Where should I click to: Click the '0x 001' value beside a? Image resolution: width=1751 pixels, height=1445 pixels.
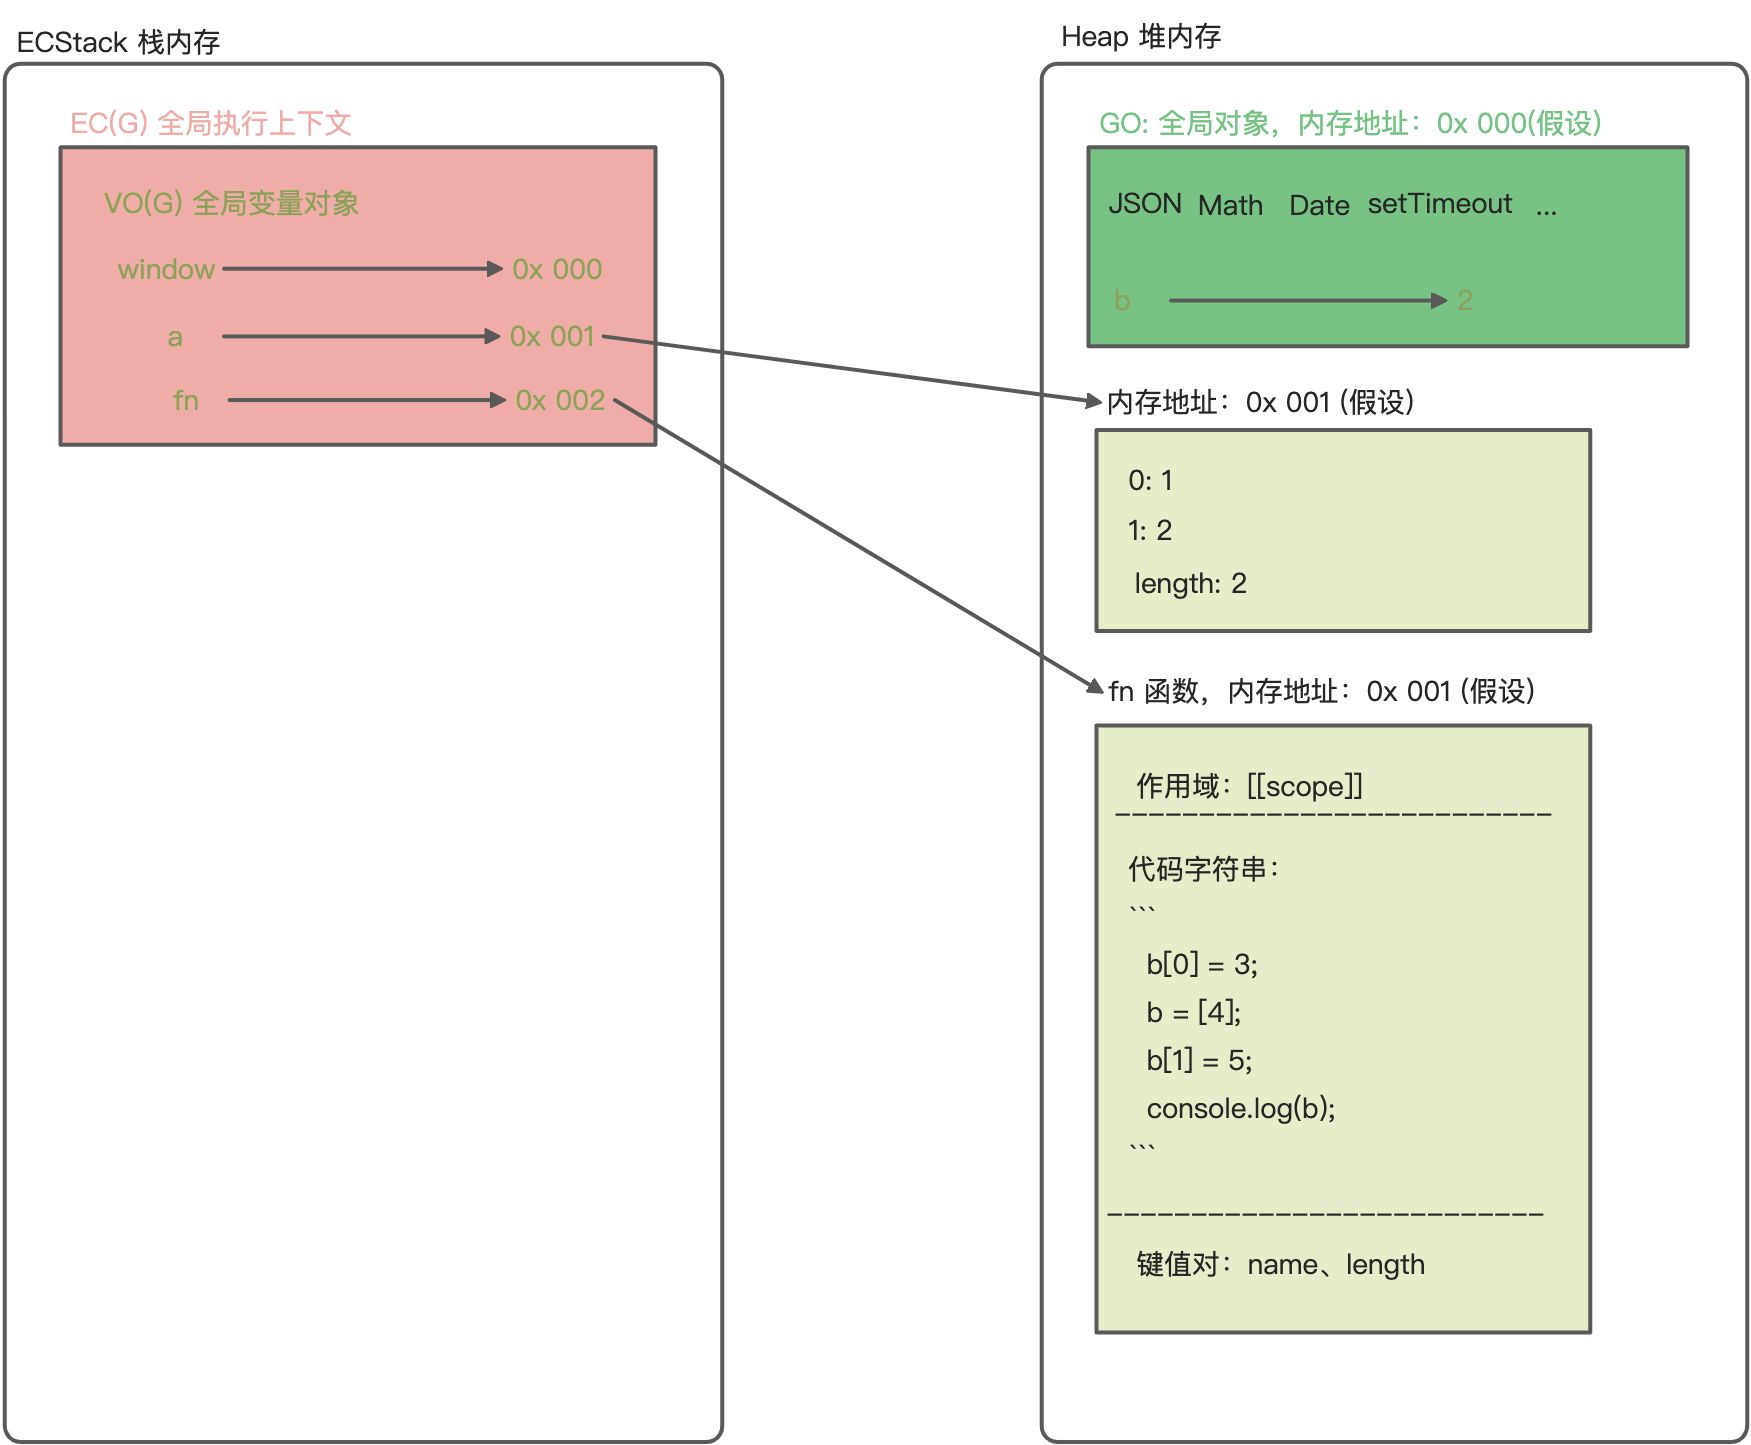coord(552,336)
